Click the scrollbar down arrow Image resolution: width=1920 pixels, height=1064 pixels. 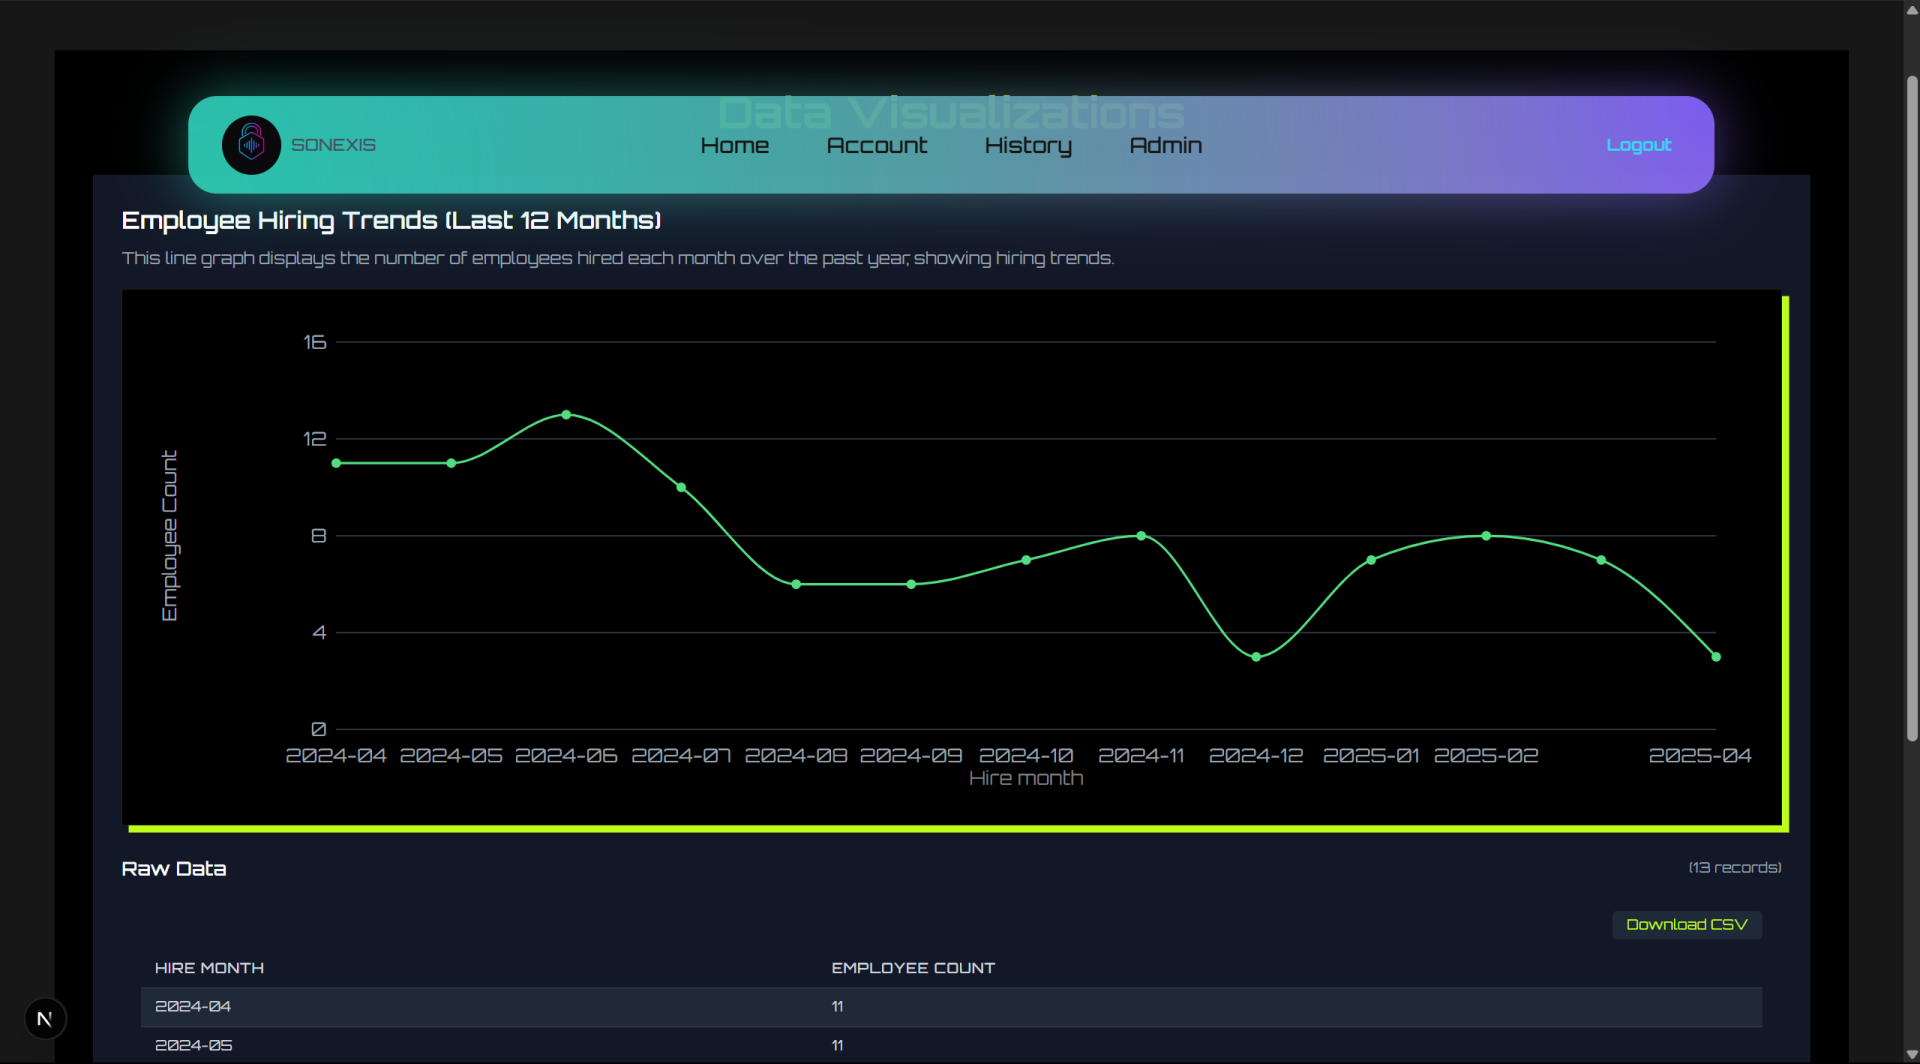tap(1912, 1055)
